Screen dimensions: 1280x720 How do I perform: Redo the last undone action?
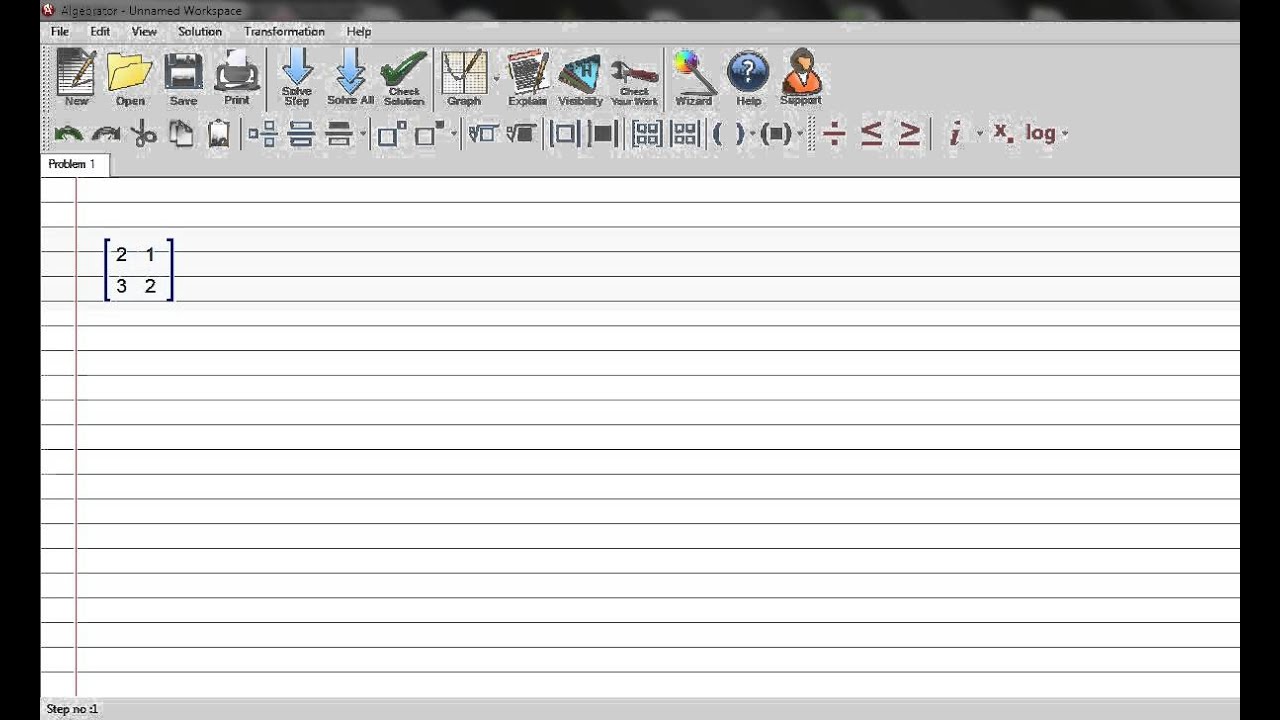(106, 133)
